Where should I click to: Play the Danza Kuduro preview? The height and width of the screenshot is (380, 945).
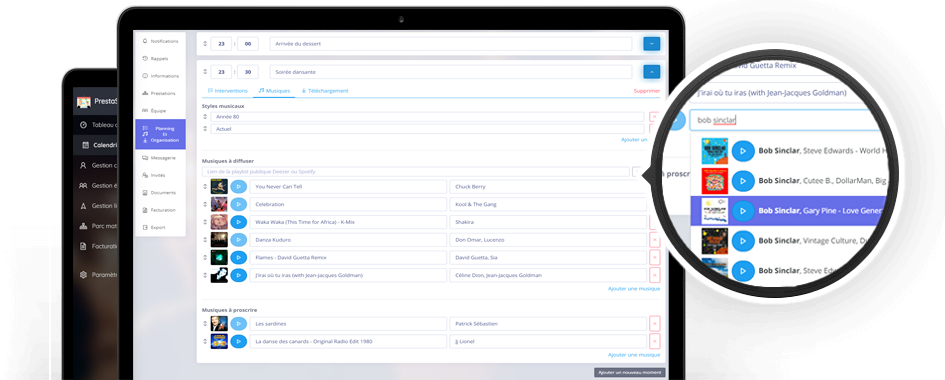point(239,240)
